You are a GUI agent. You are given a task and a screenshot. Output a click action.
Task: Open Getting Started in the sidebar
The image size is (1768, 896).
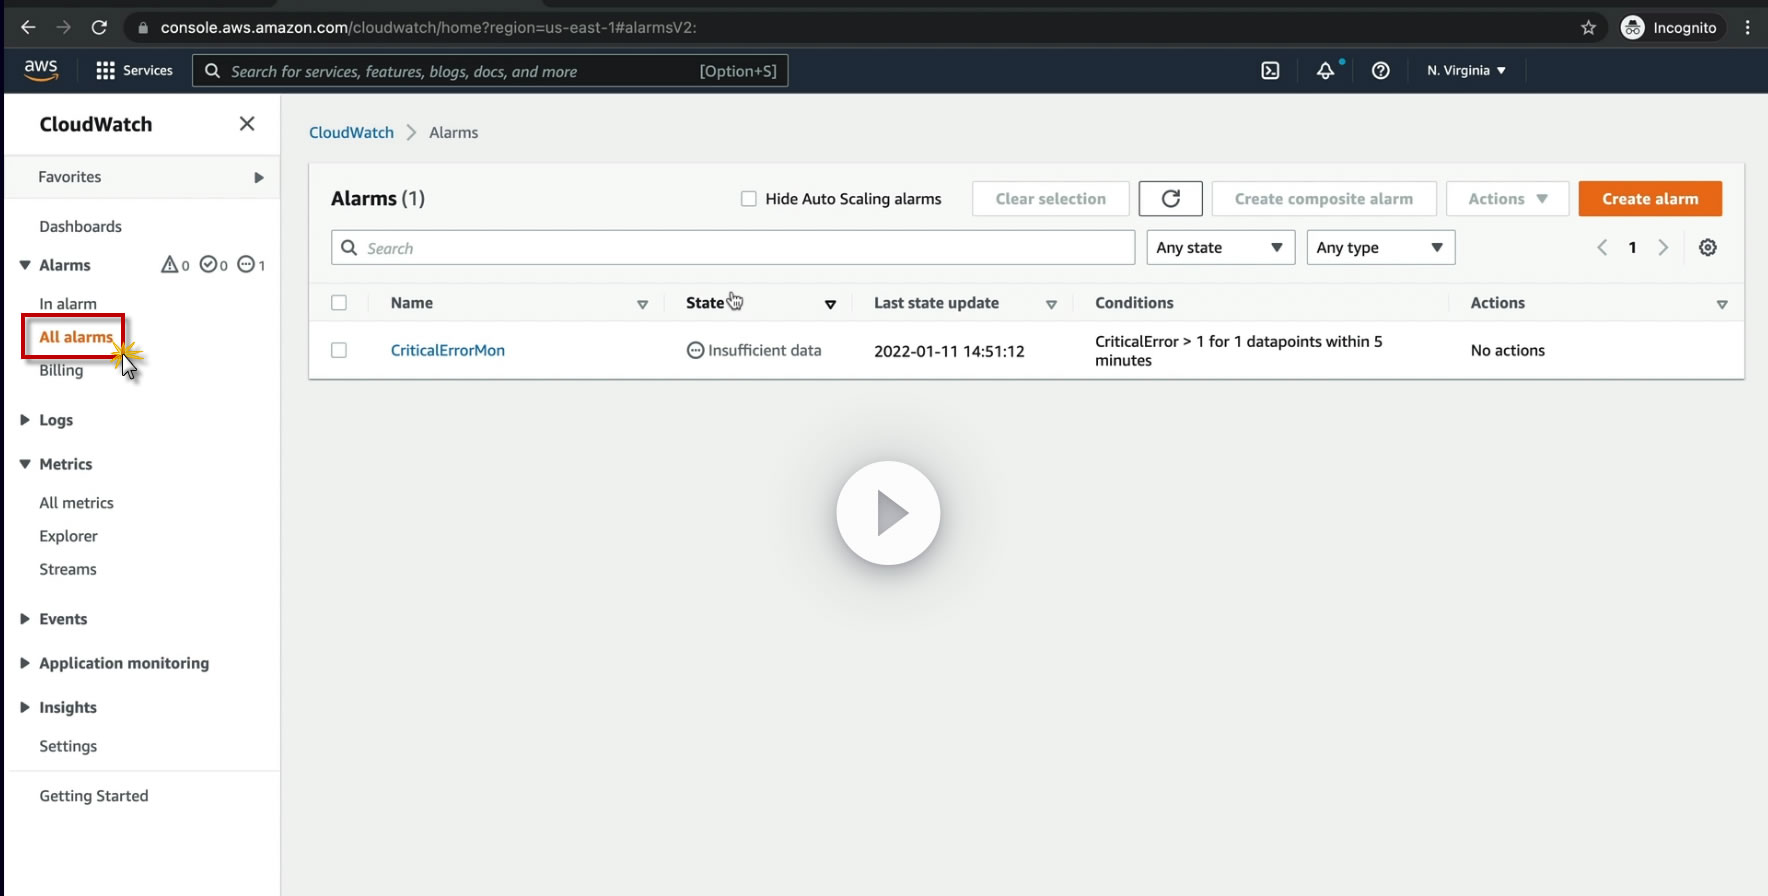(94, 796)
